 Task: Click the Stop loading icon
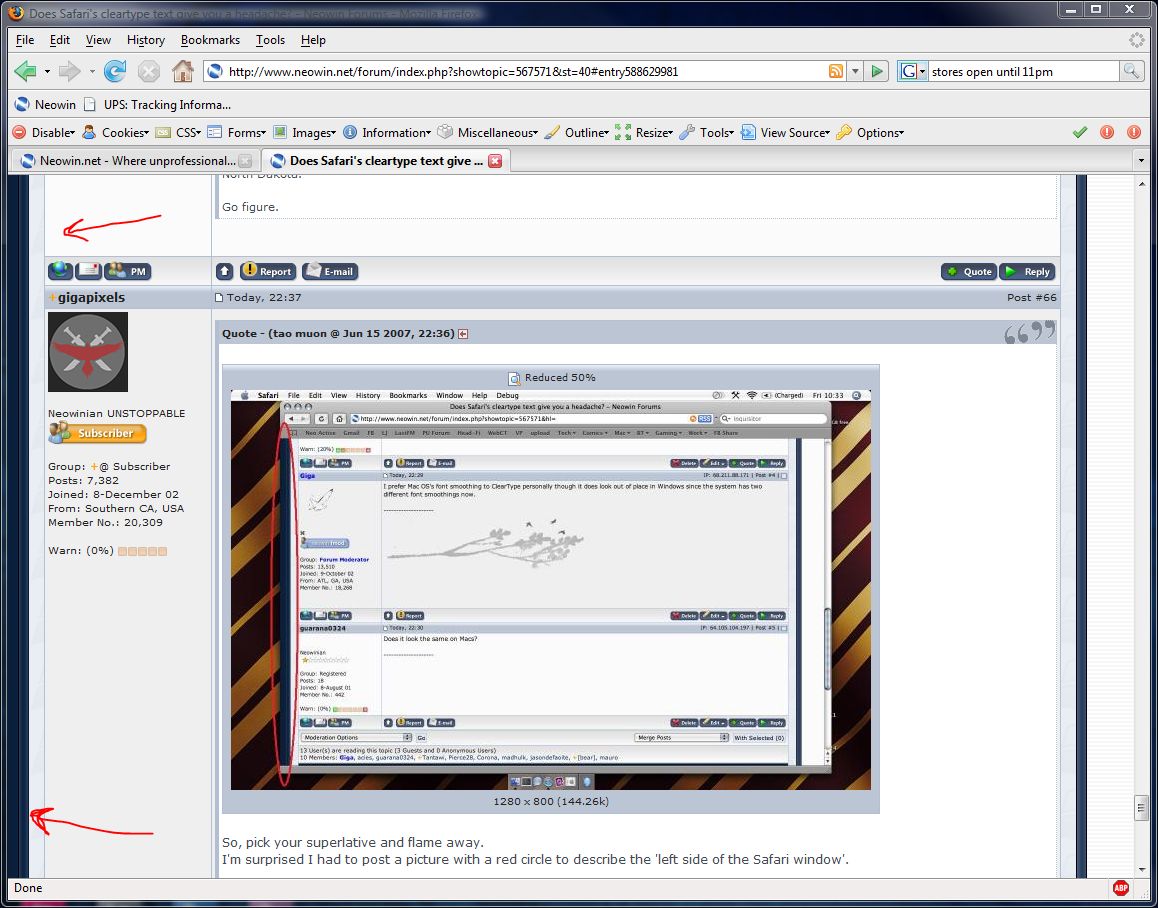(148, 72)
